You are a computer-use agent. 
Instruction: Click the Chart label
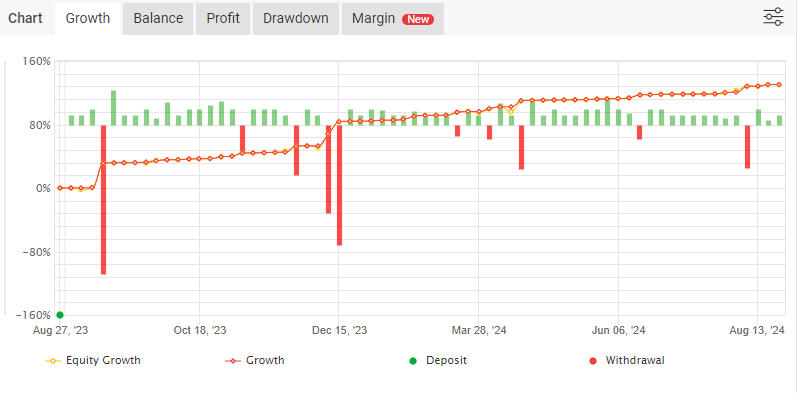coord(25,19)
